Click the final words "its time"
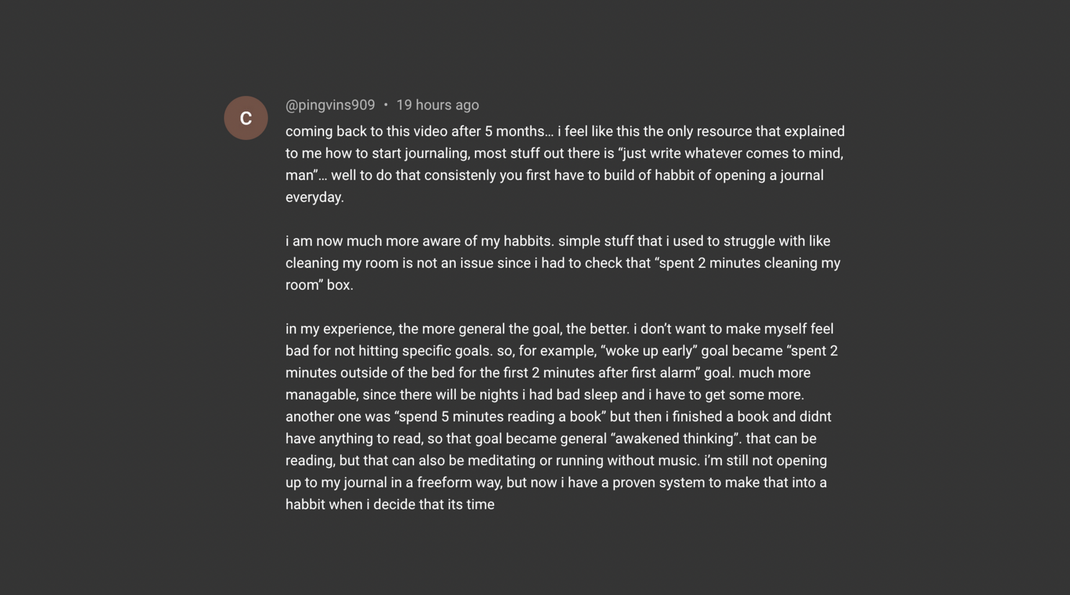The width and height of the screenshot is (1070, 595). coord(471,505)
